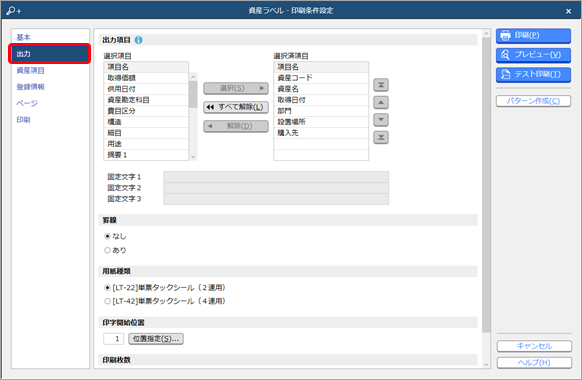Click the available items list scrollbar thumb
Image resolution: width=582 pixels, height=380 pixels.
tap(193, 94)
